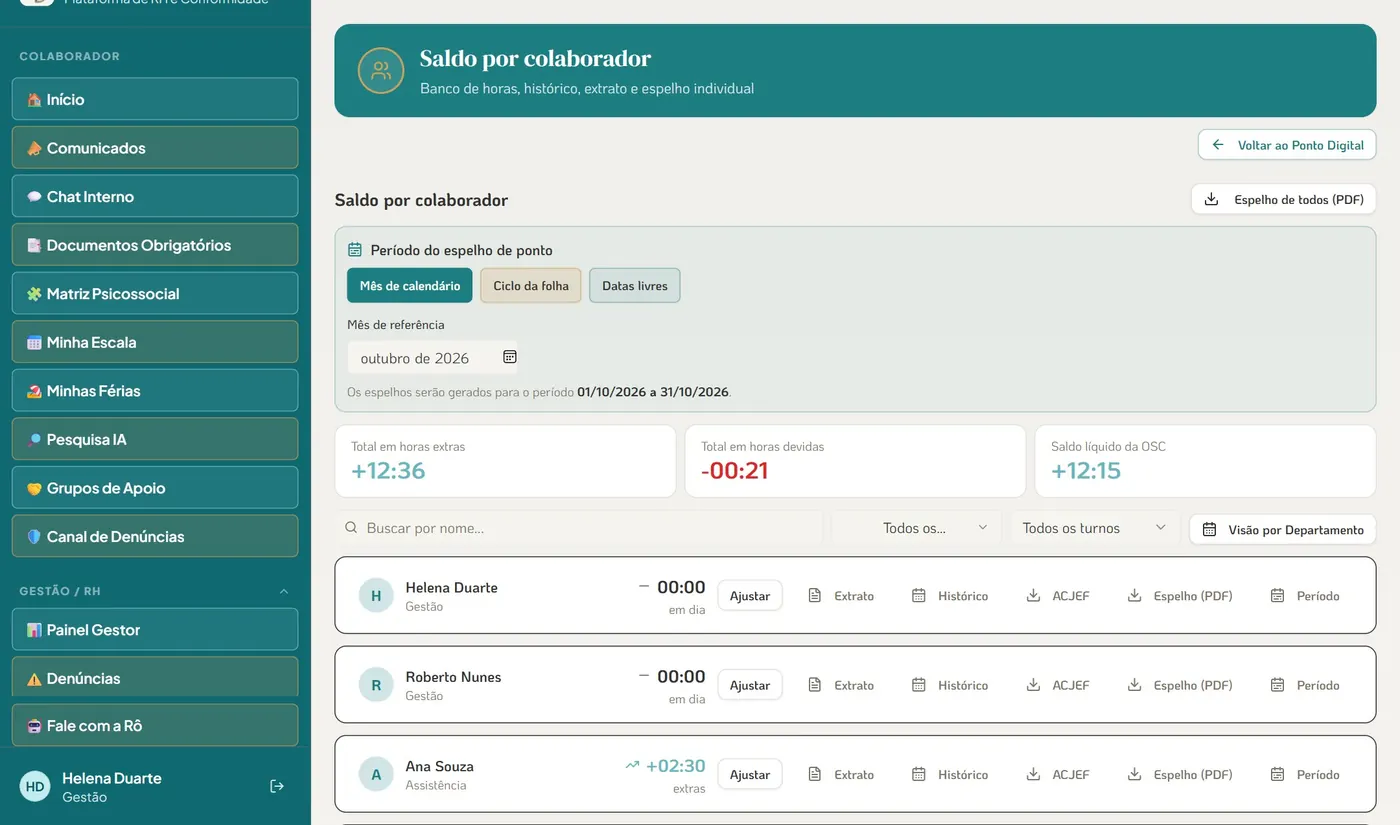Open the Todos os turnos dropdown

1095,528
